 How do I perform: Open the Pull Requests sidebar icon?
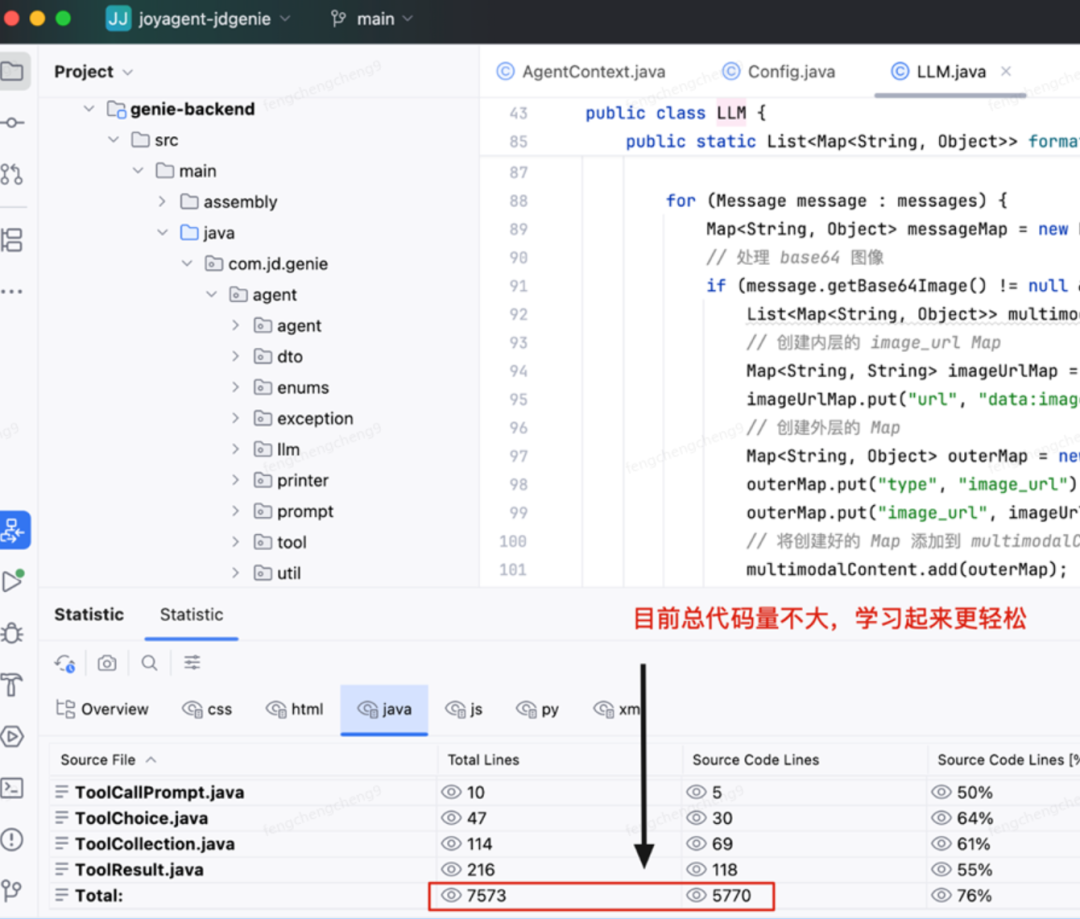point(12,174)
